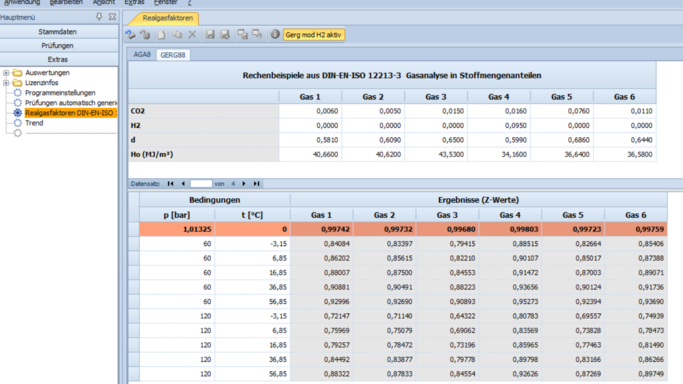Click the Ergebnisse (Z-Werte) group header
Image resolution: width=683 pixels, height=384 pixels.
pyautogui.click(x=478, y=200)
